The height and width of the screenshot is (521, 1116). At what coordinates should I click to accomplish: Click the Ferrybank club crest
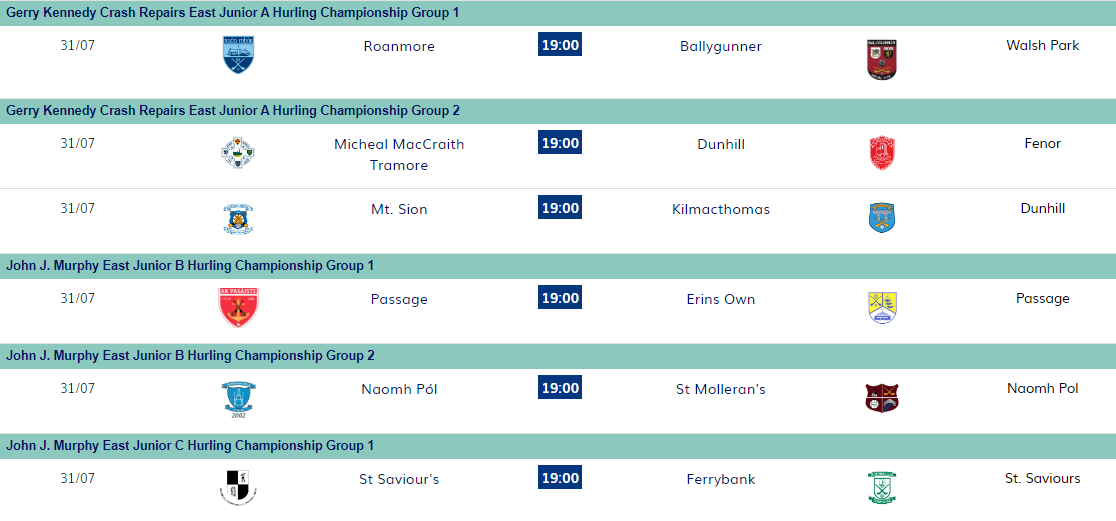click(x=881, y=487)
